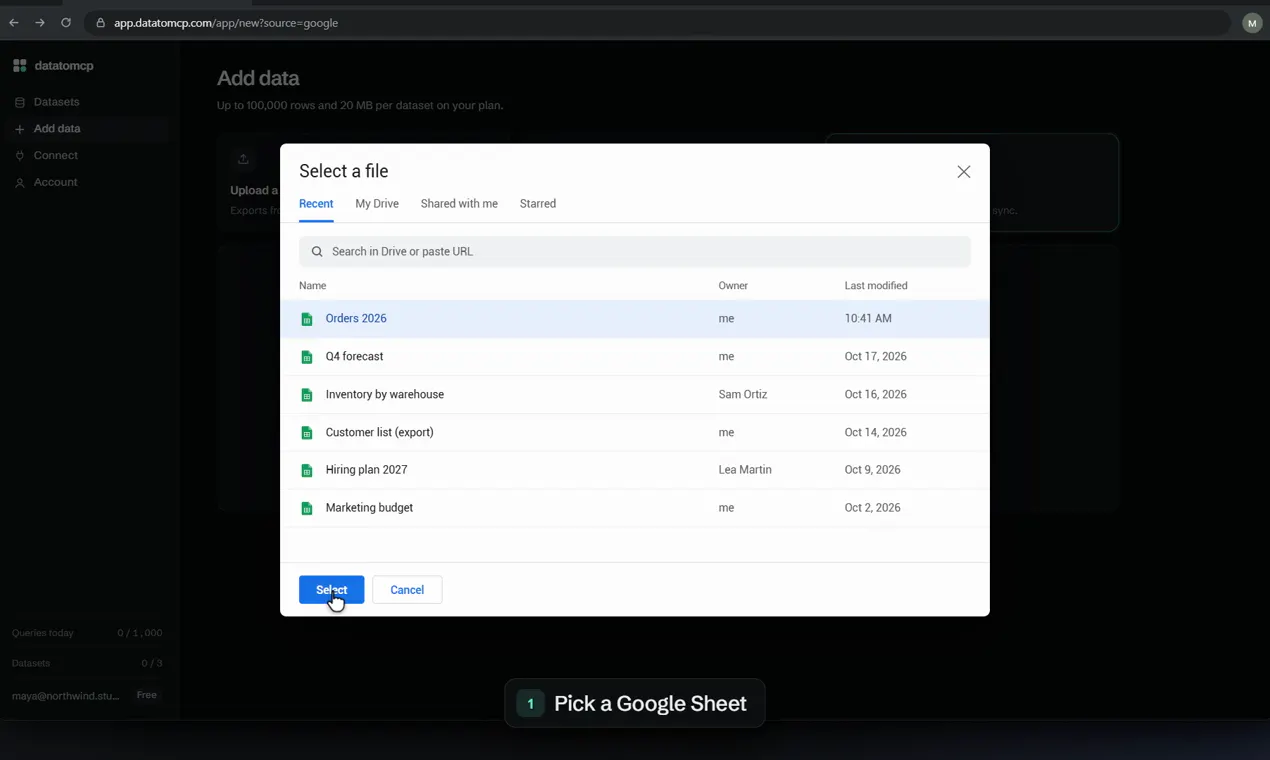This screenshot has height=760, width=1270.
Task: Click owner Lea Martin
Action: pyautogui.click(x=745, y=470)
